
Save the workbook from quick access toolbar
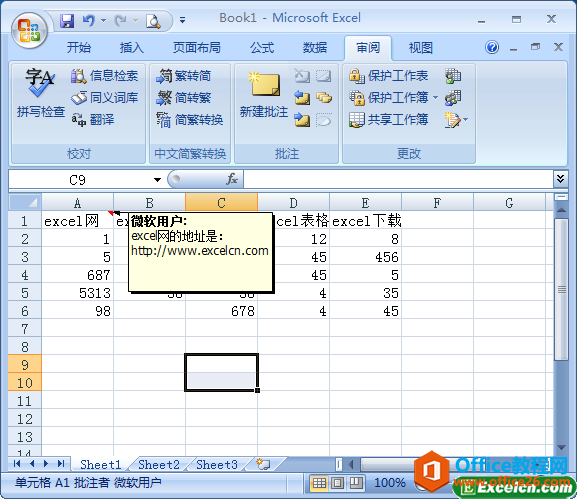[67, 21]
